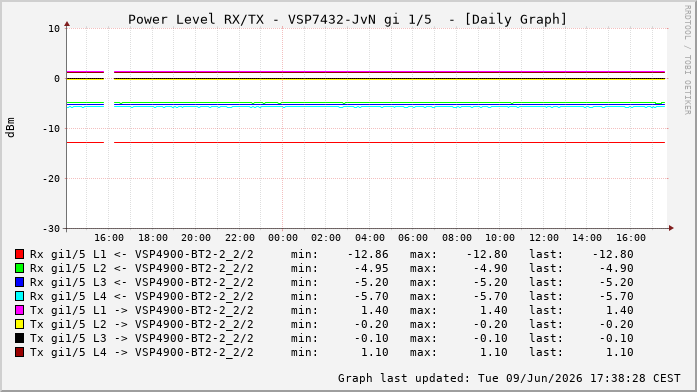Click Rx L4 max value -5.70
Screen dimensions: 697x392
point(490,296)
